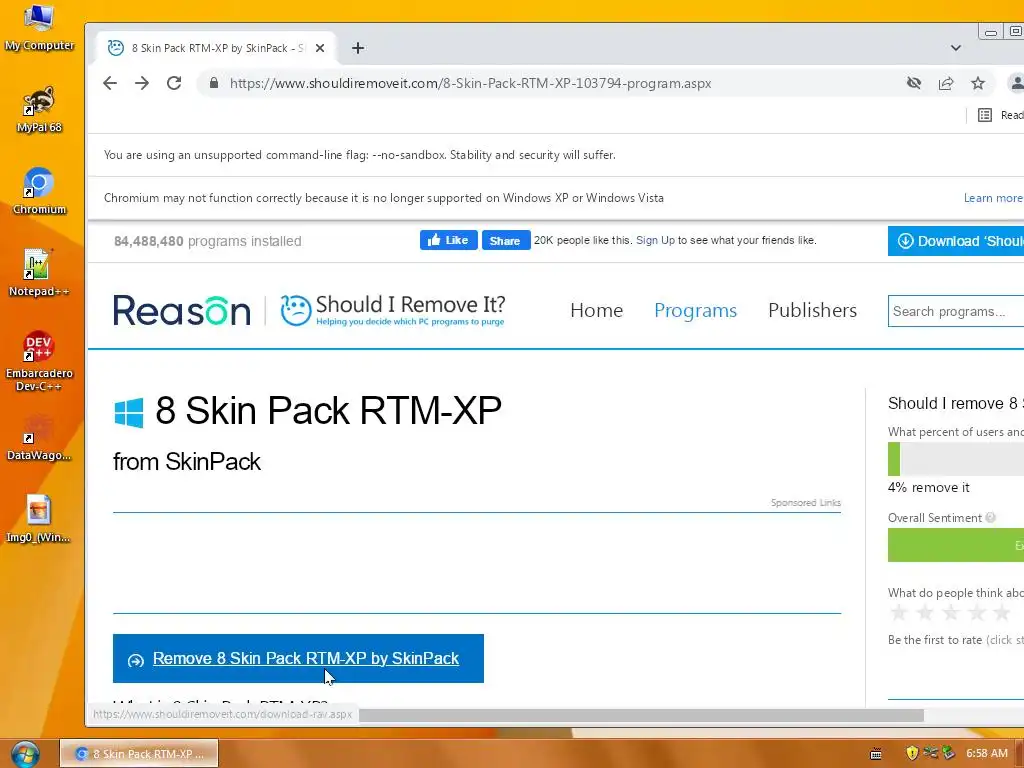
Task: Click the Download 'Should I Remove It' button
Action: [956, 241]
